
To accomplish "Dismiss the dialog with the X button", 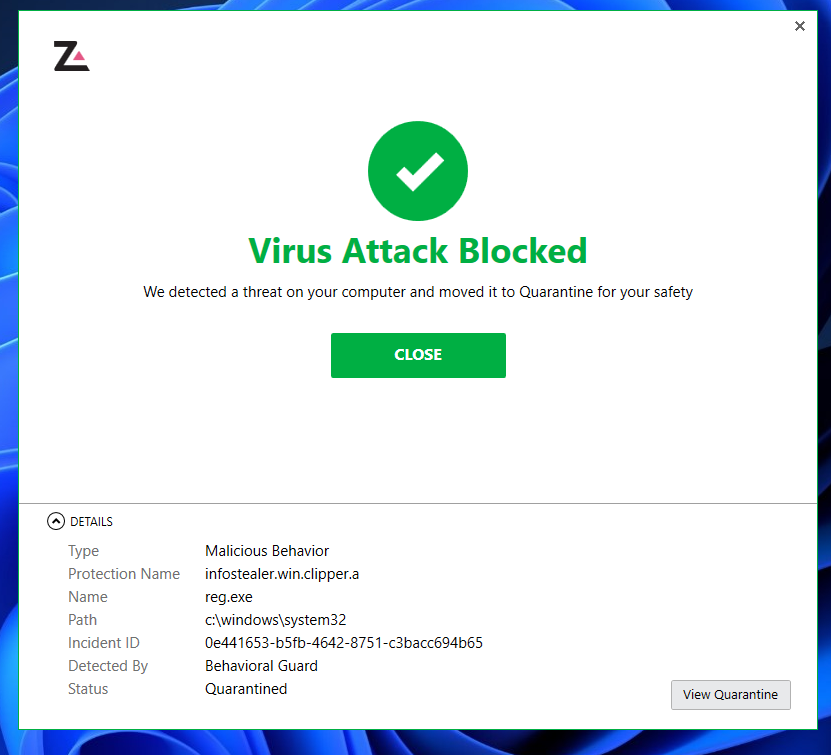I will (800, 27).
